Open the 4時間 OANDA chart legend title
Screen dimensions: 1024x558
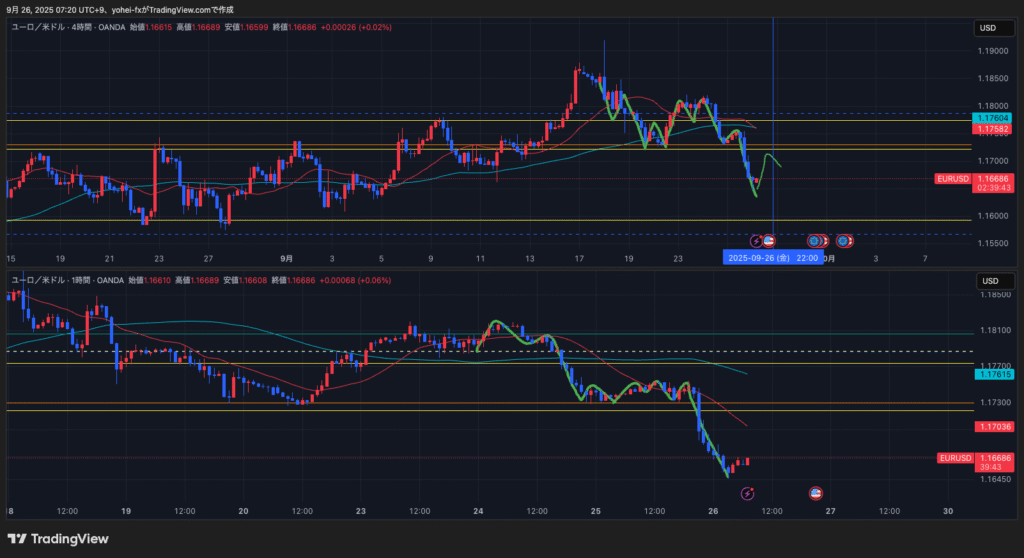(x=68, y=27)
